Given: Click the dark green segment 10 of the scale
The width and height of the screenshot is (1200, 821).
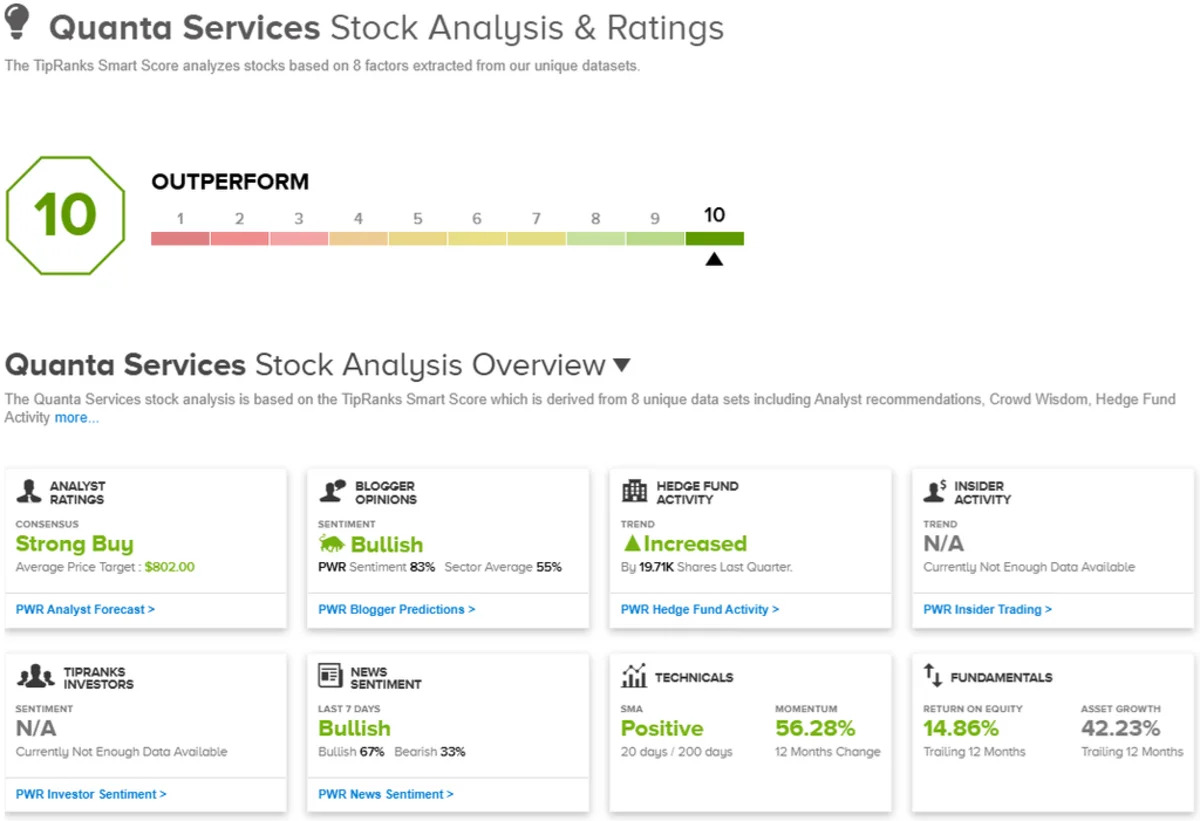Looking at the screenshot, I should click(x=714, y=238).
